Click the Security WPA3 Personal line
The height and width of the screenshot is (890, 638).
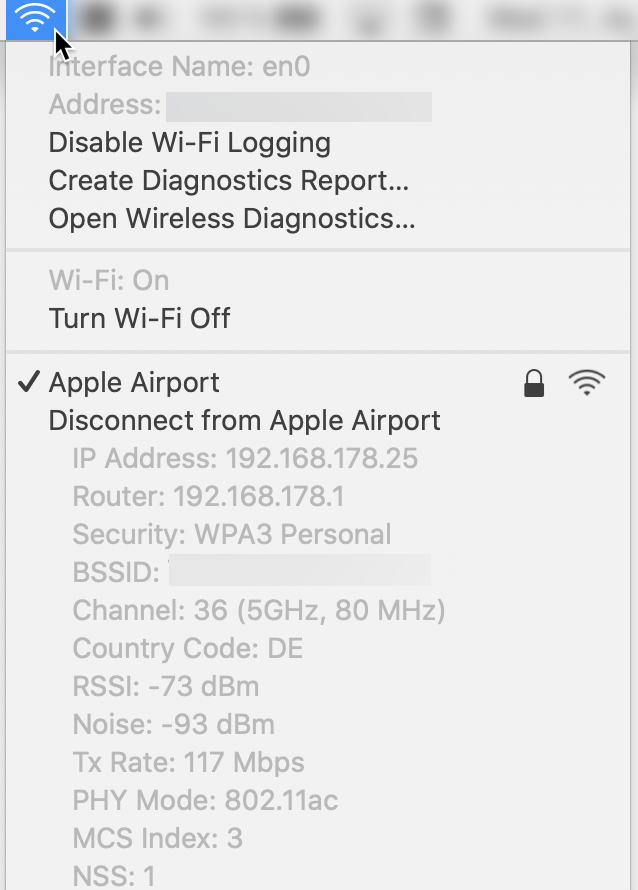230,534
